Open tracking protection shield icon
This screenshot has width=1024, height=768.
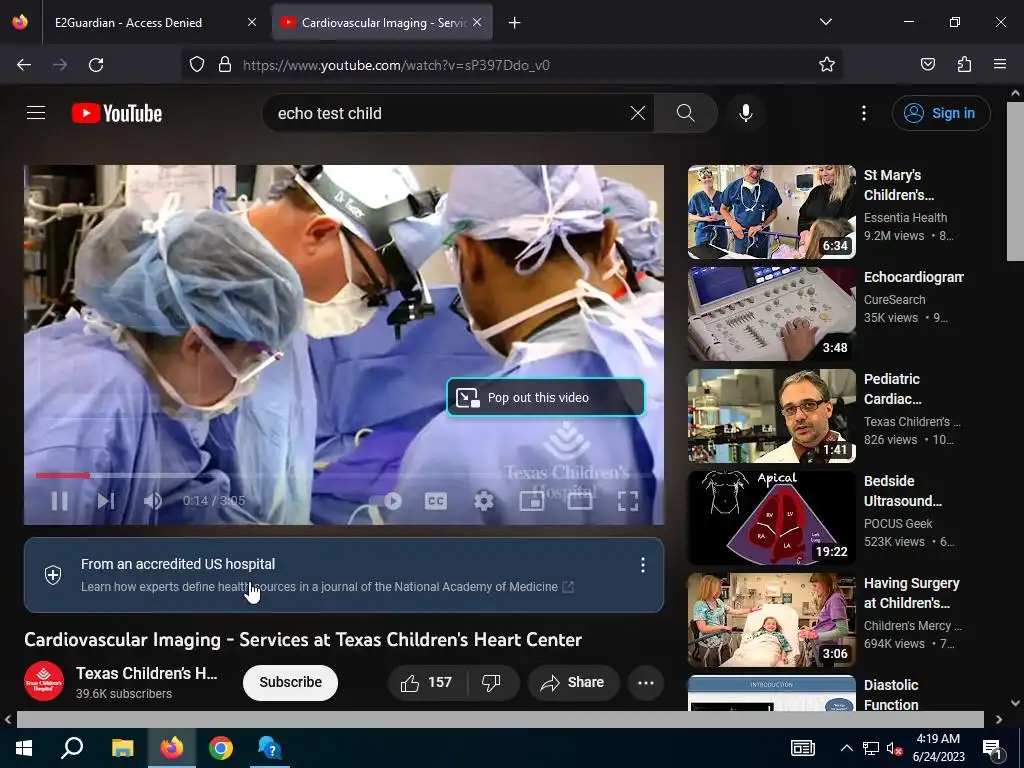(197, 65)
